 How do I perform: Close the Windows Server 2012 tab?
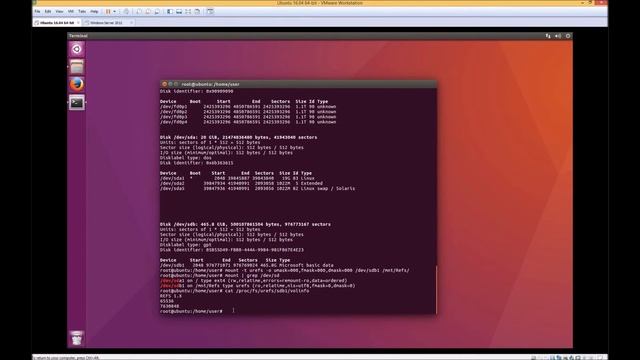tap(131, 23)
